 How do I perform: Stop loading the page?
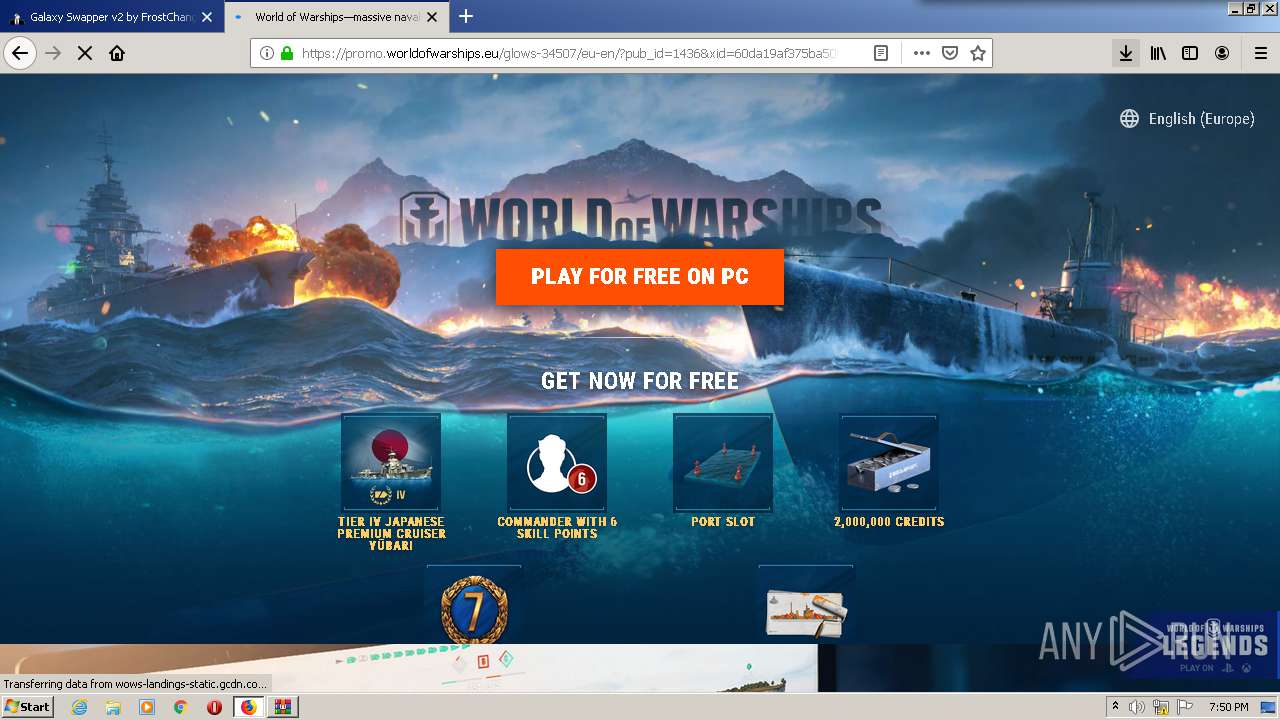pos(85,53)
